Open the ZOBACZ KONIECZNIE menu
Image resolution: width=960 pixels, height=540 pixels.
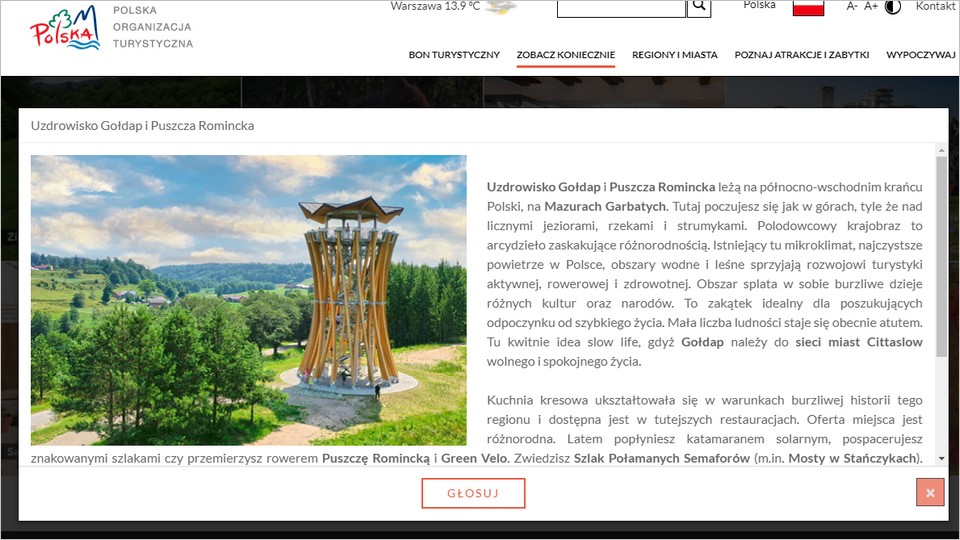(566, 54)
